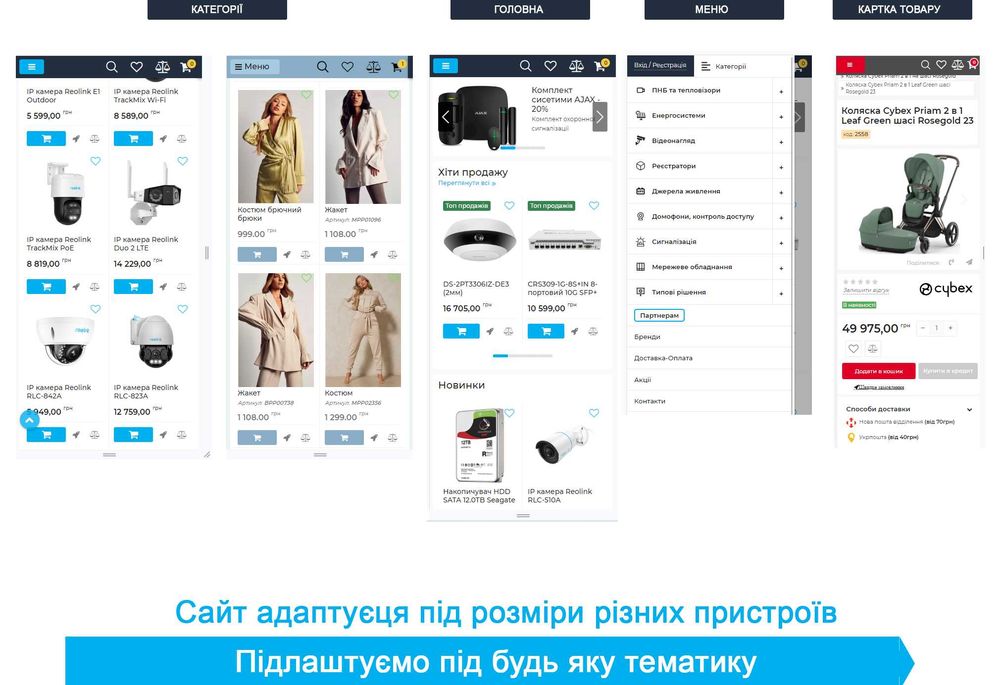Click Хіти продажу carousel progress bar
Screen dimensions: 1000x685
coord(522,355)
